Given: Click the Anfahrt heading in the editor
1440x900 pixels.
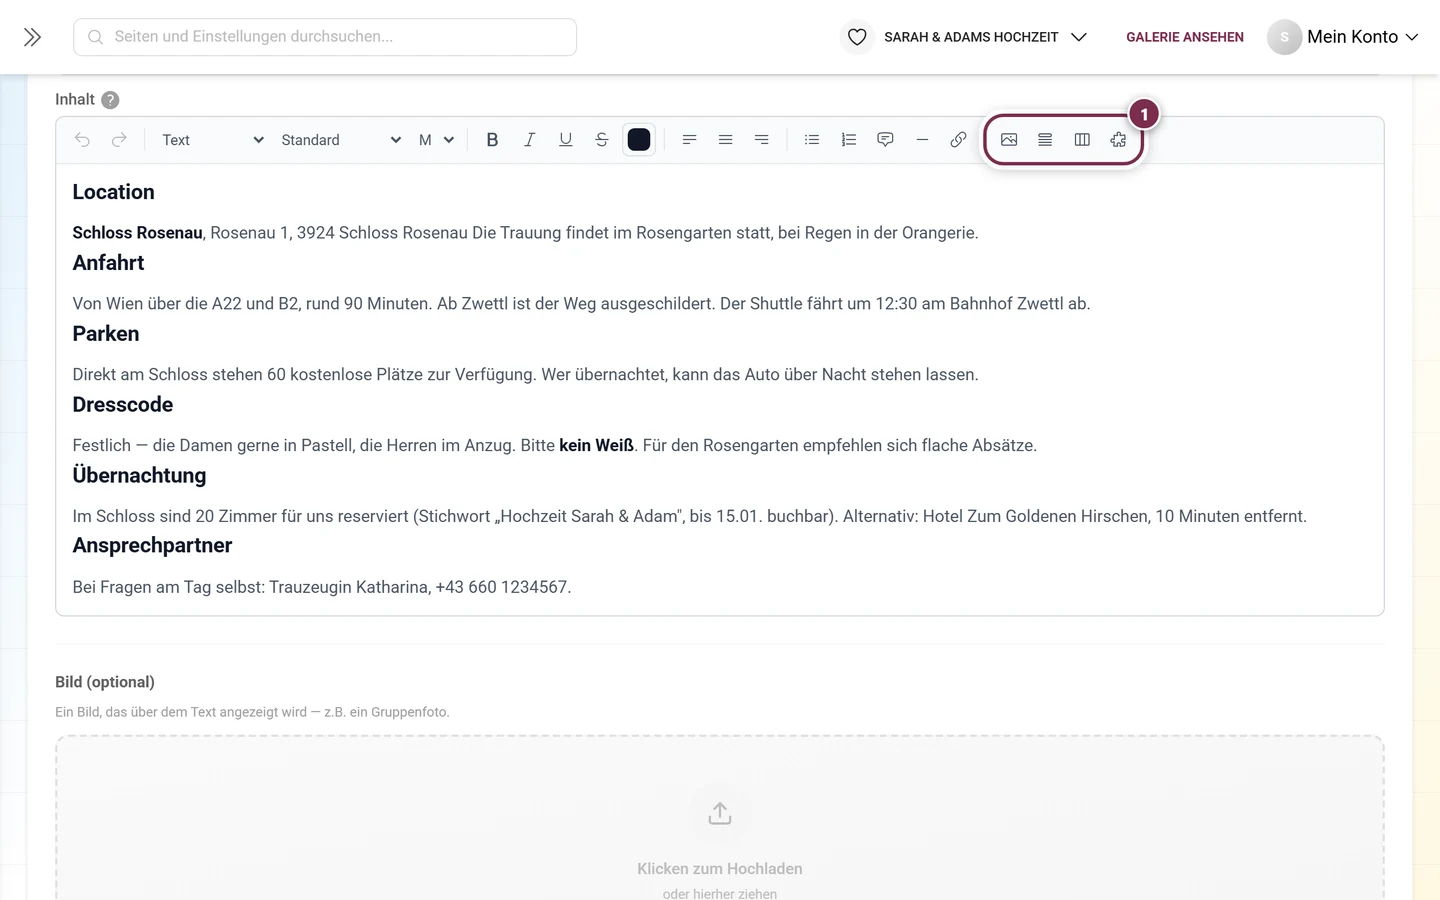Looking at the screenshot, I should [x=108, y=263].
